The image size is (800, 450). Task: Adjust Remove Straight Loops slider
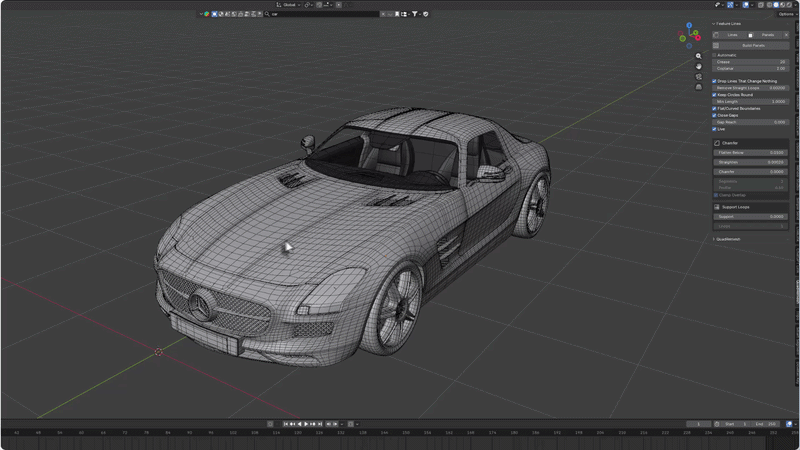(x=751, y=88)
